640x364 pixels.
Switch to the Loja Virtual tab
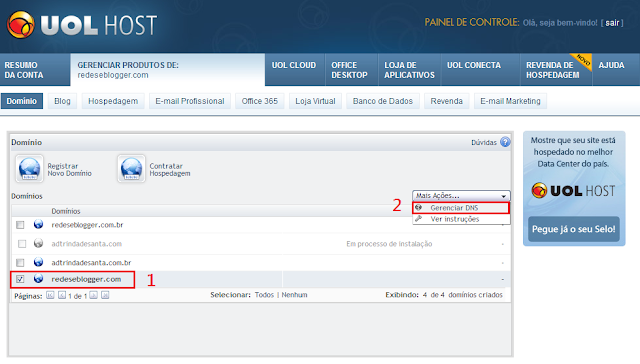tap(316, 101)
